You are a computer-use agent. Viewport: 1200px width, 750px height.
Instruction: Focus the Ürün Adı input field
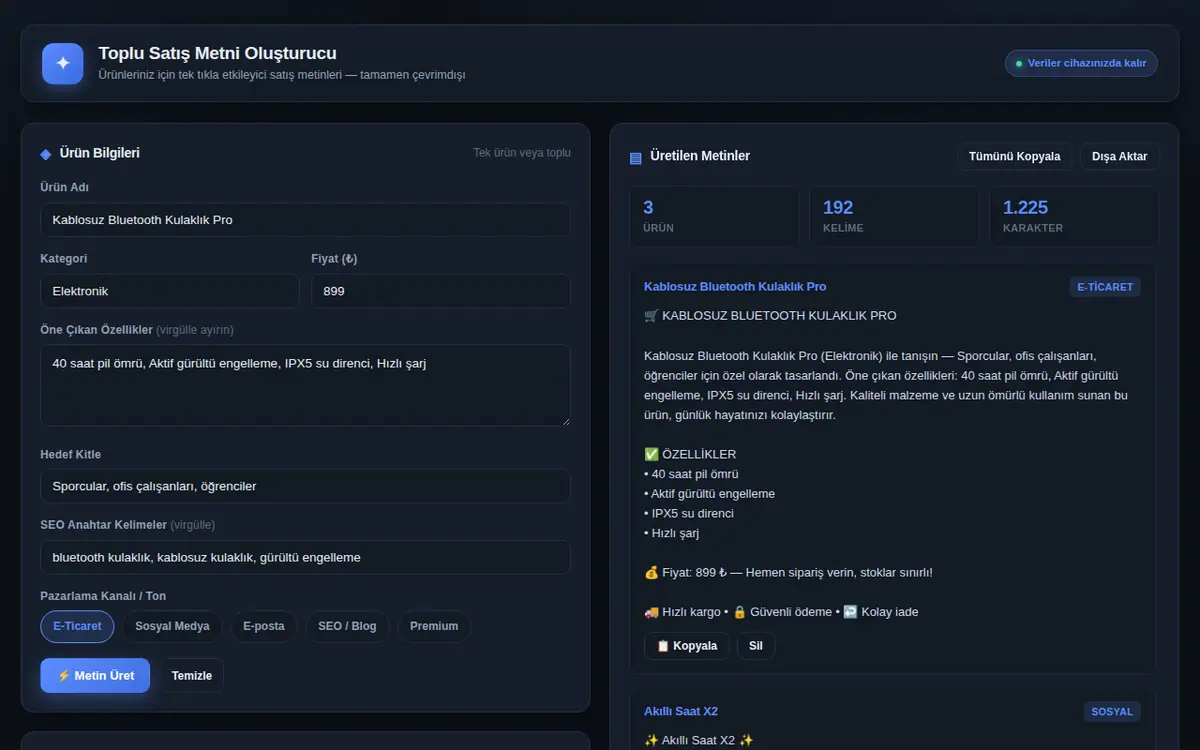coord(305,220)
